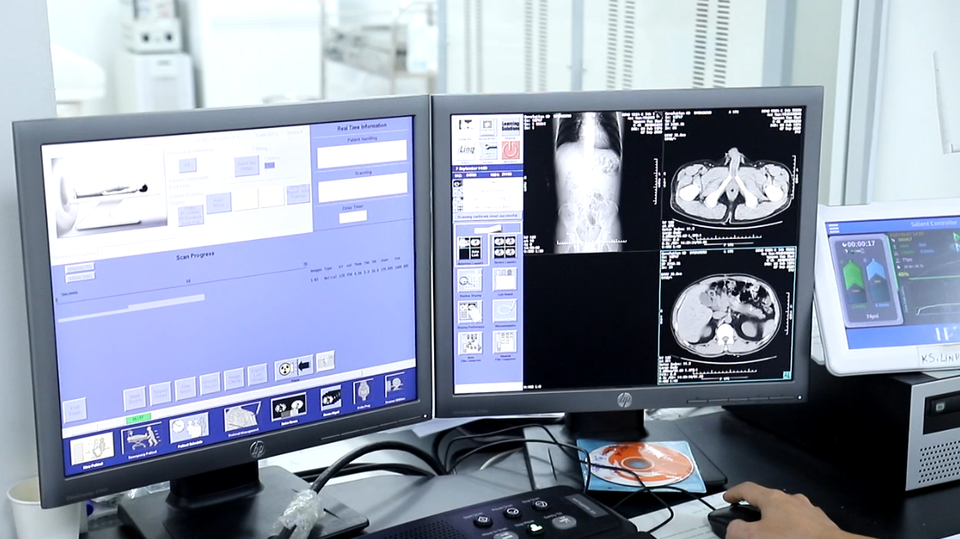Click the End Exam button
The width and height of the screenshot is (960, 539).
75,410
